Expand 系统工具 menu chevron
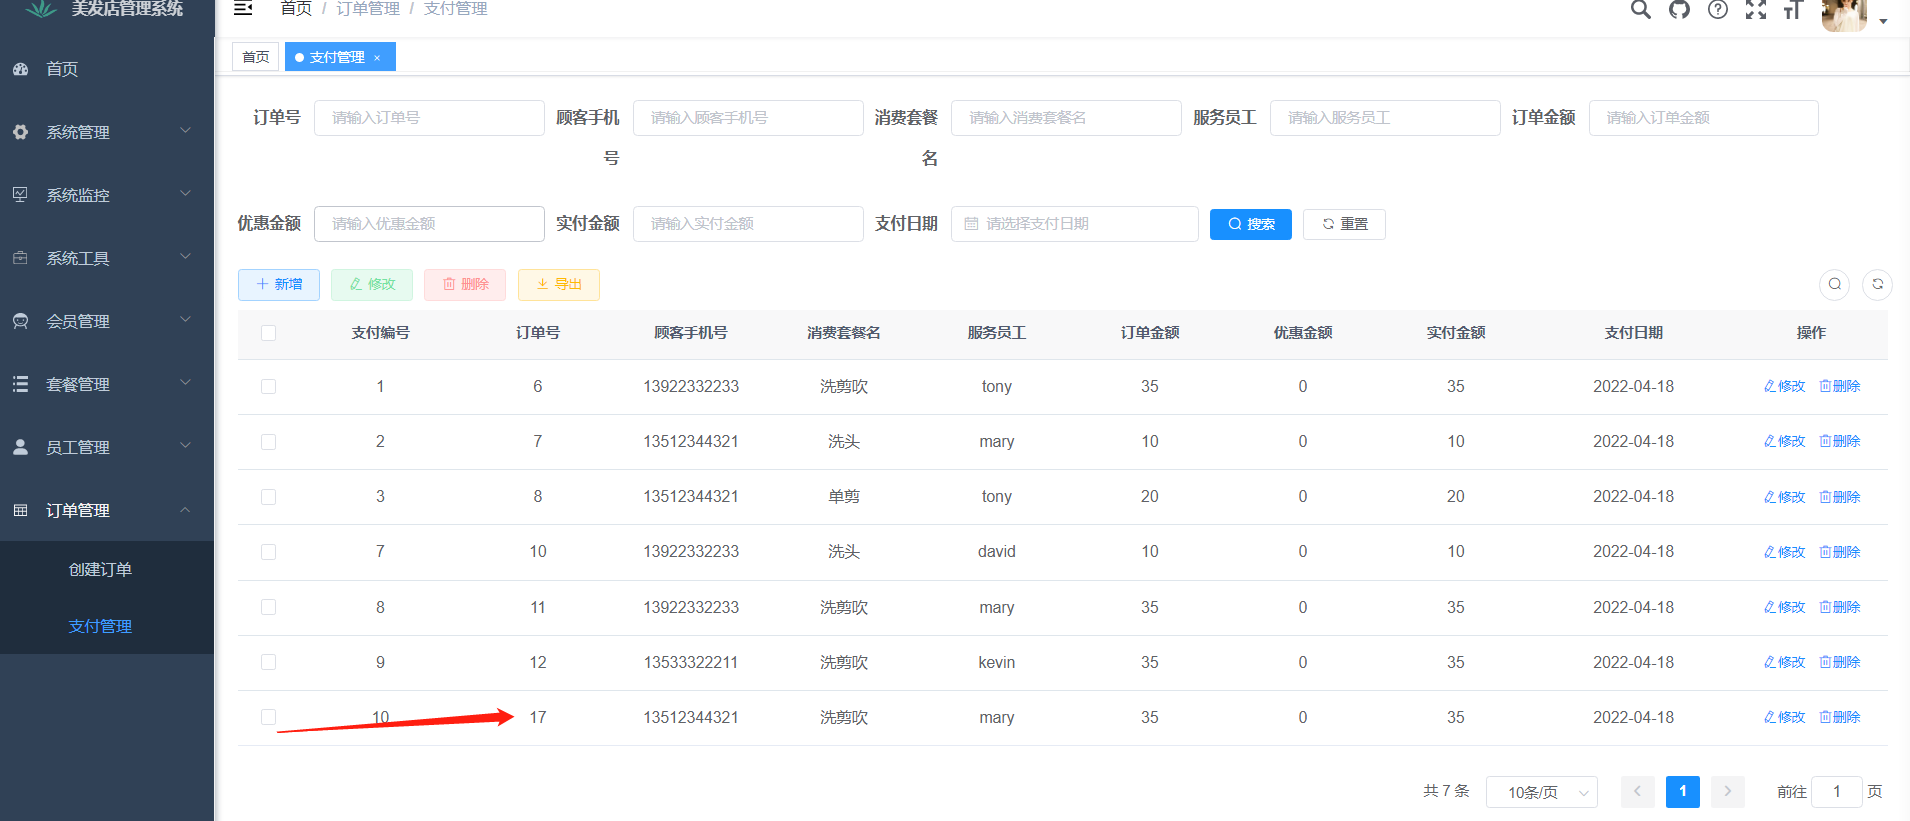This screenshot has height=821, width=1910. click(x=185, y=257)
